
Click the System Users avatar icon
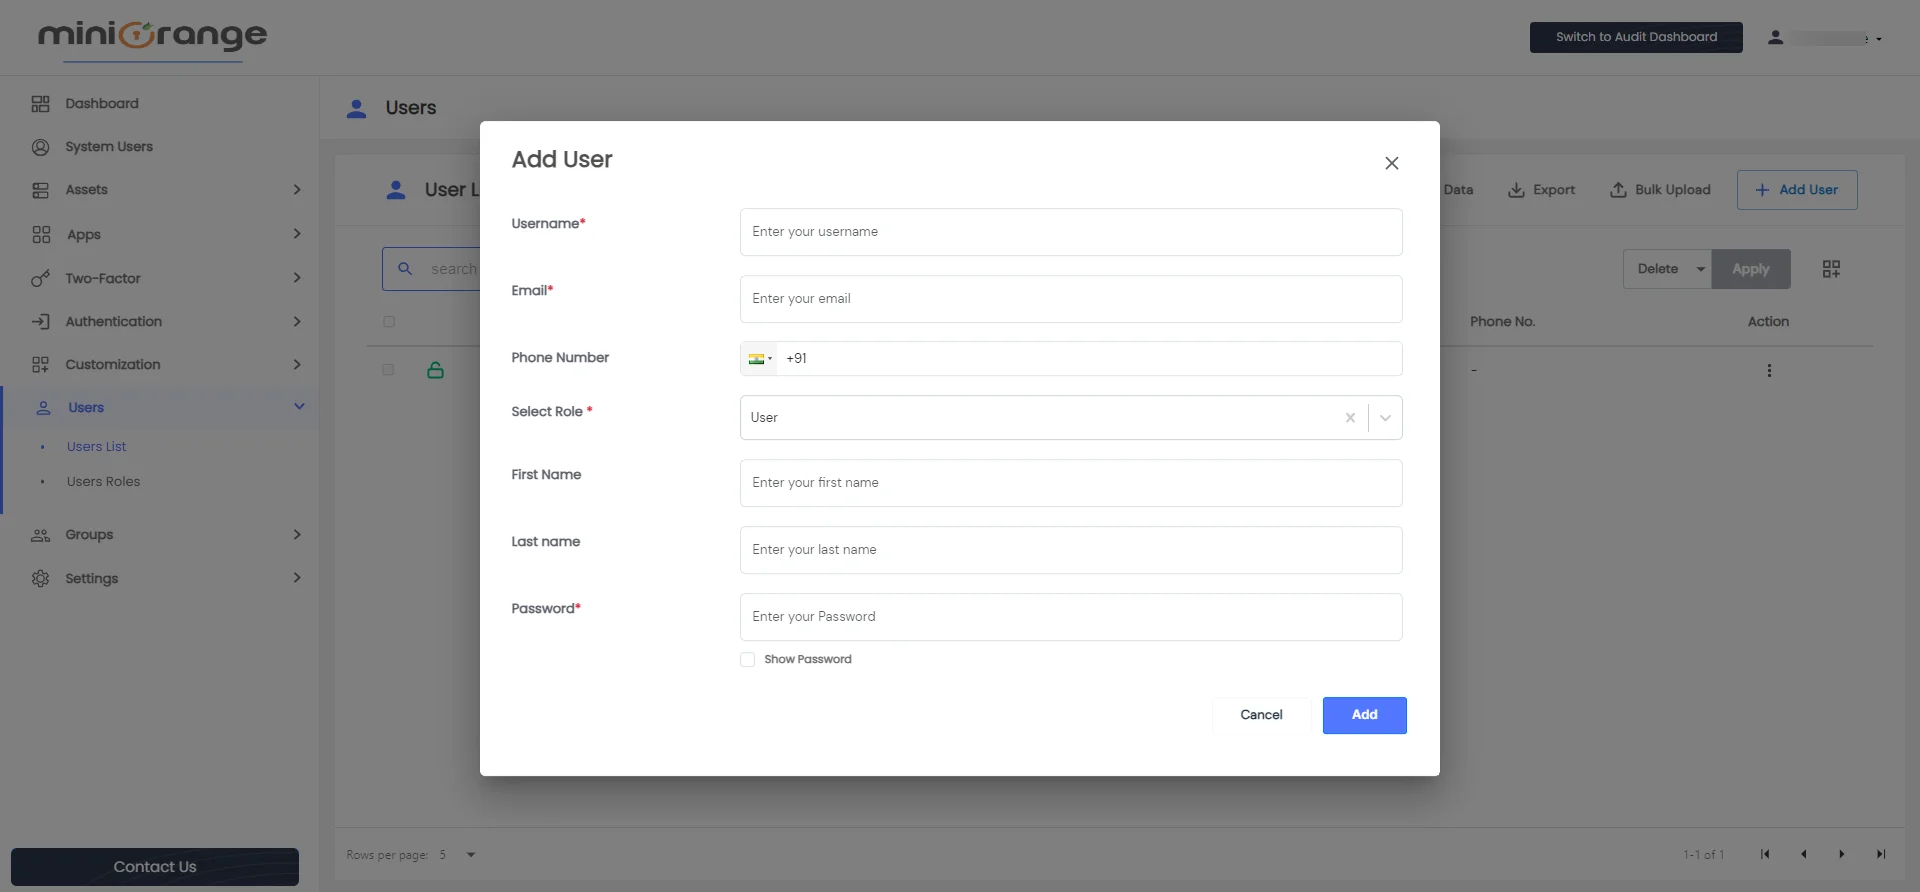(x=40, y=147)
